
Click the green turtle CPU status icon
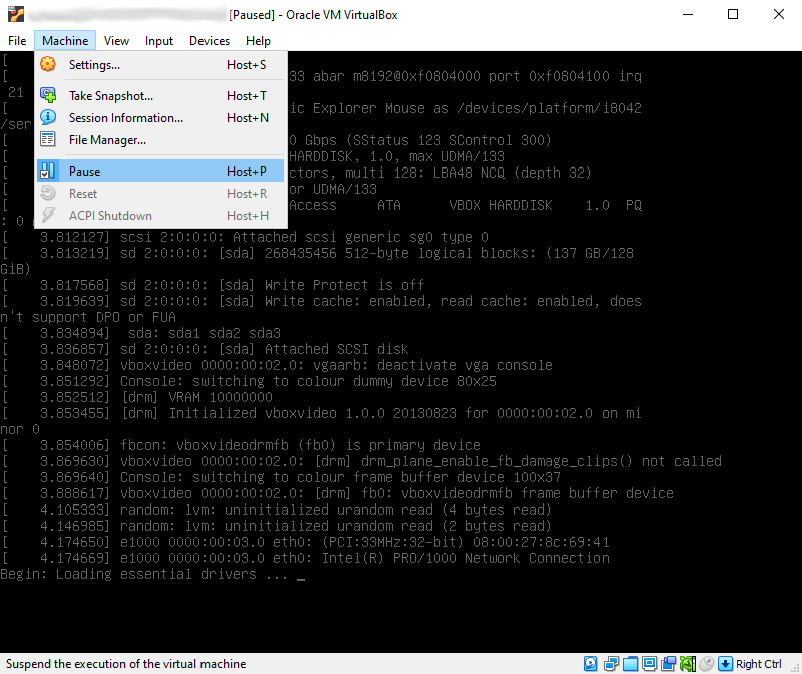pyautogui.click(x=687, y=664)
